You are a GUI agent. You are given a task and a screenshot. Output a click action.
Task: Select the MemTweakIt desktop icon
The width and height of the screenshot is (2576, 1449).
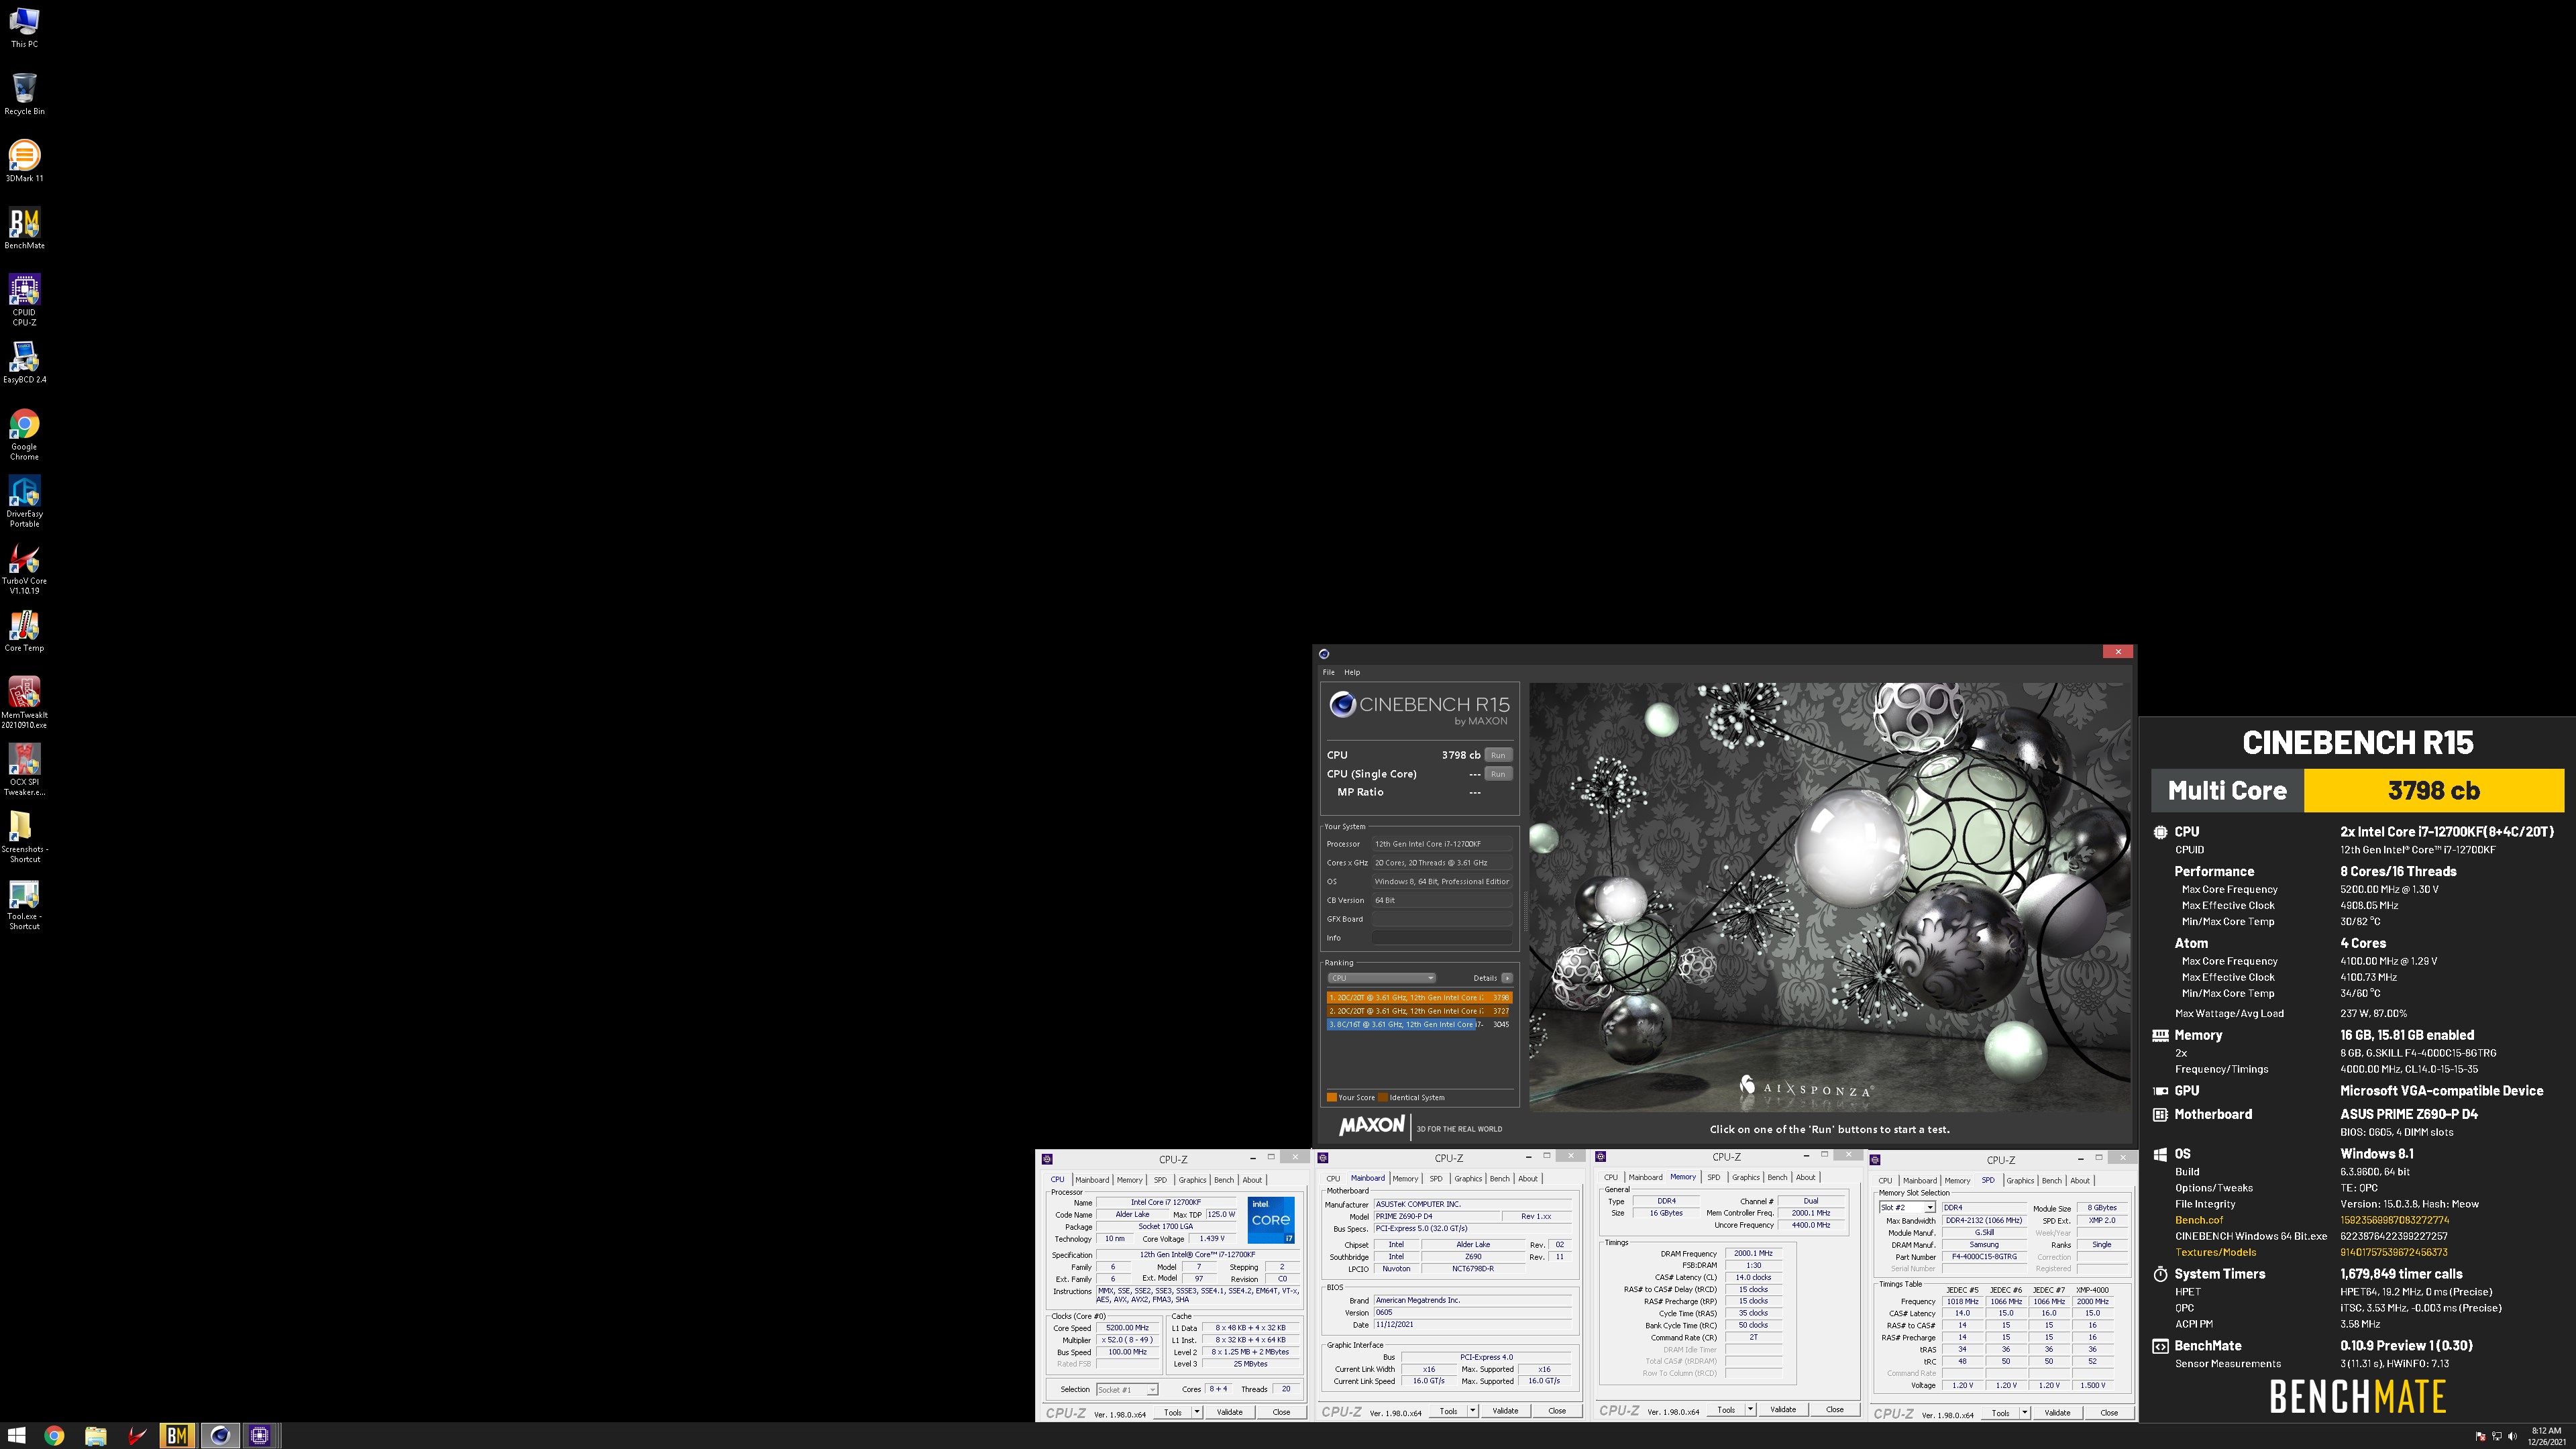pyautogui.click(x=24, y=702)
